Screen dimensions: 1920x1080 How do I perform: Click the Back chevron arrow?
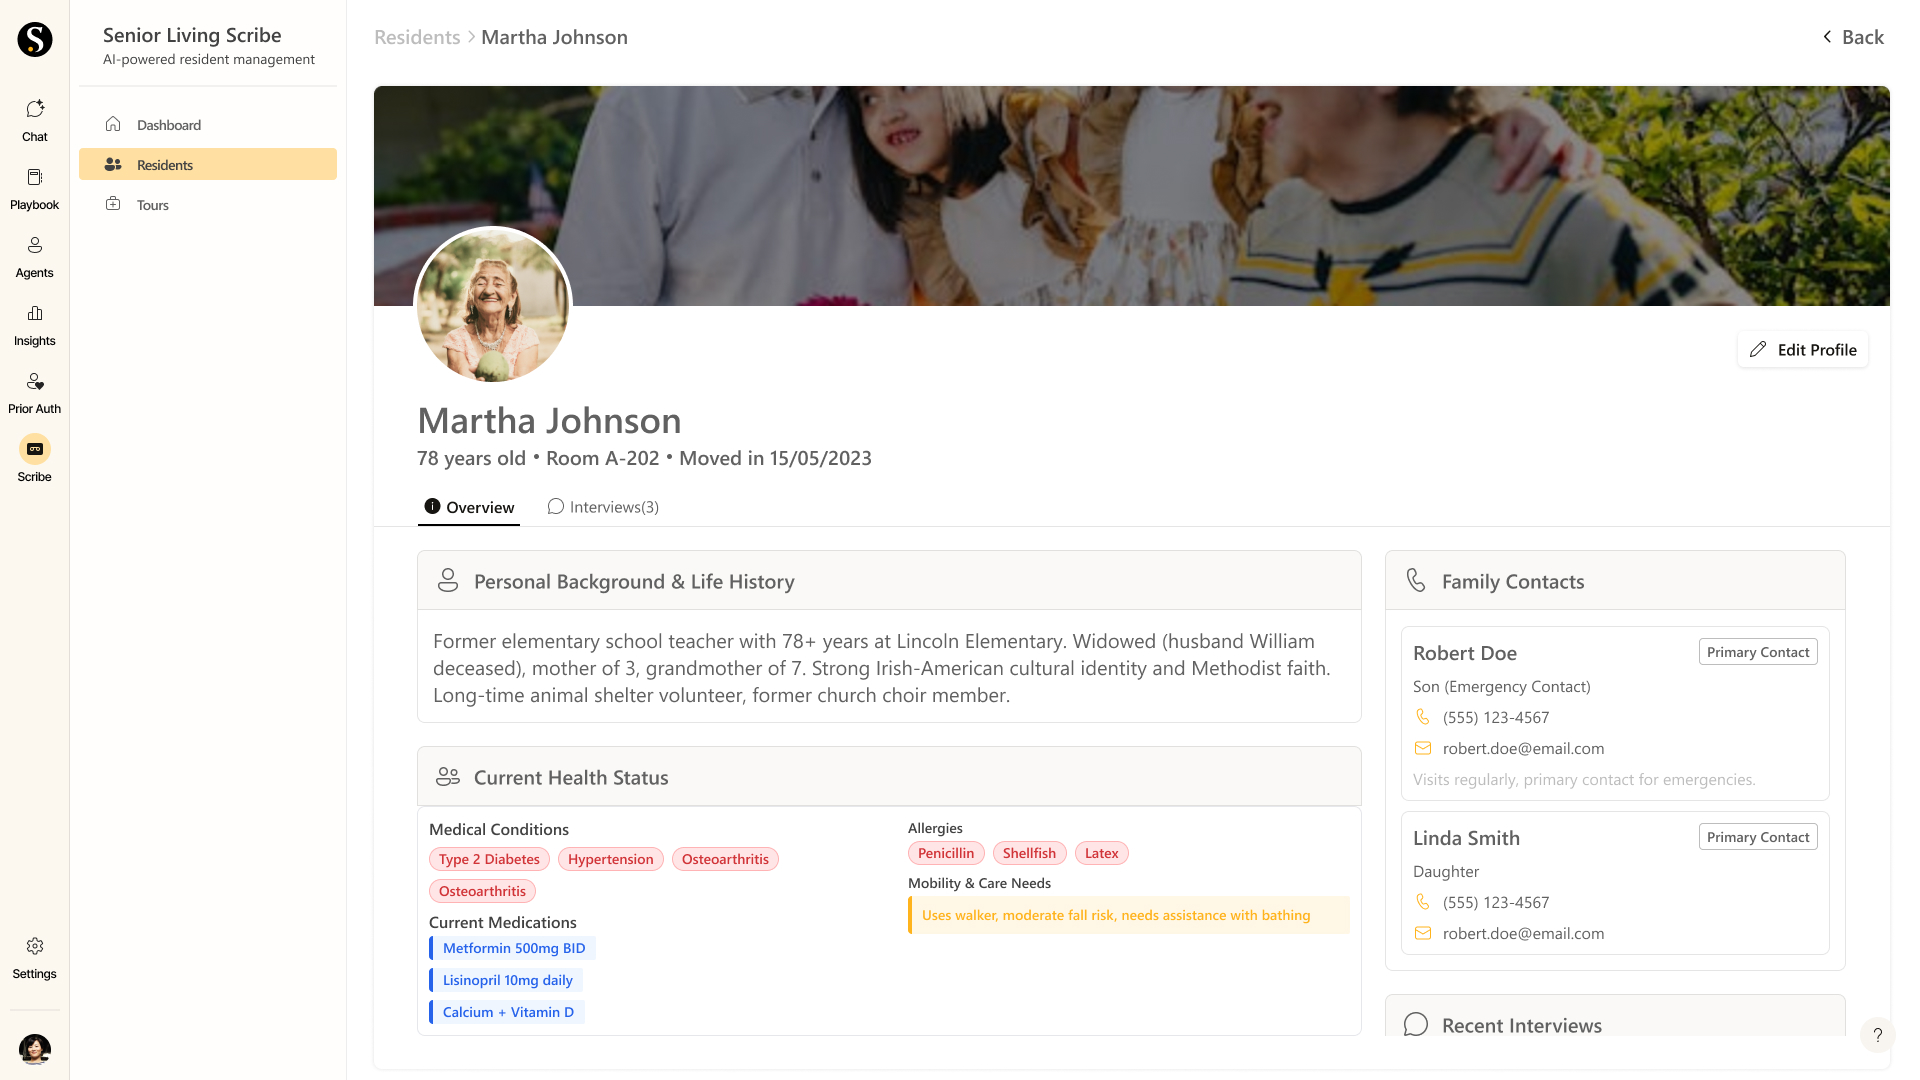(1827, 37)
